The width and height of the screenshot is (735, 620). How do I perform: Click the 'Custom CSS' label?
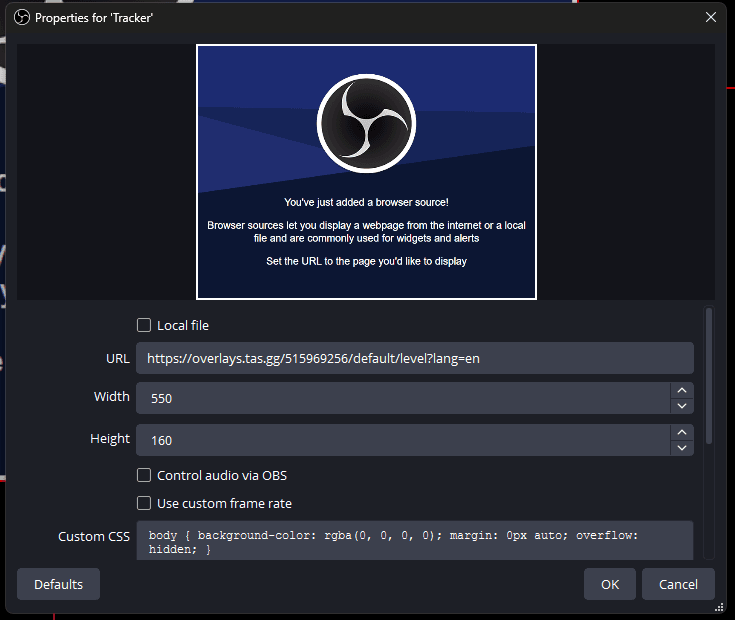(x=94, y=537)
